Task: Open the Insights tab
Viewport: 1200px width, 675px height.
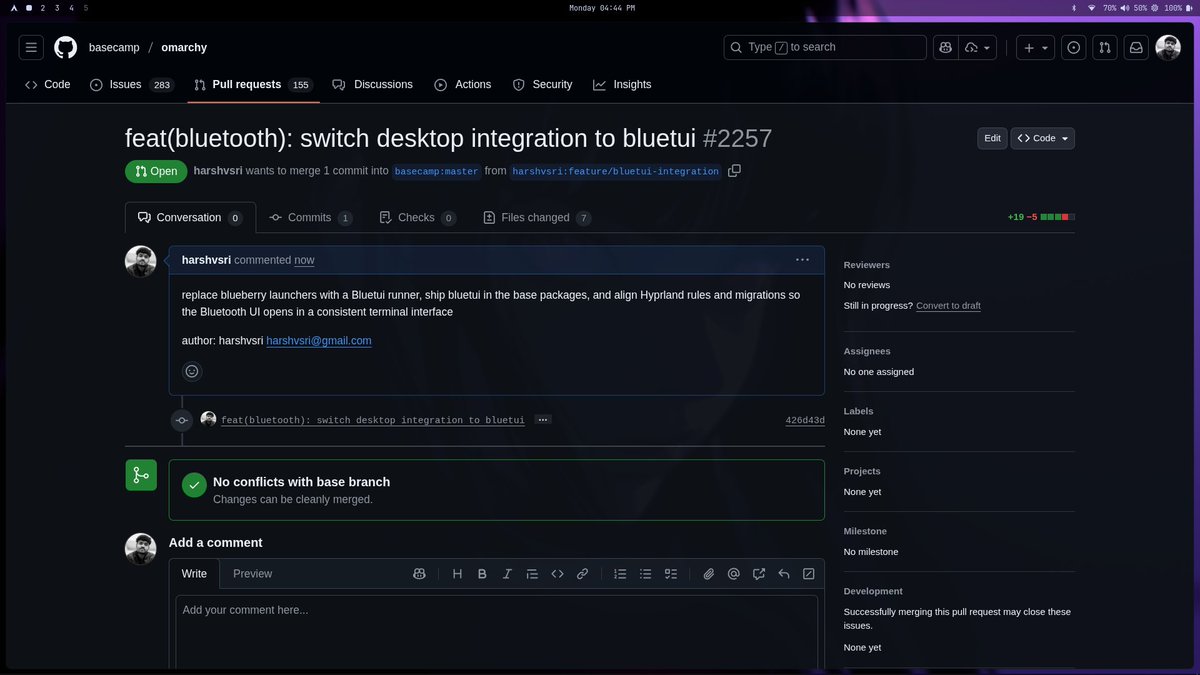Action: (622, 85)
